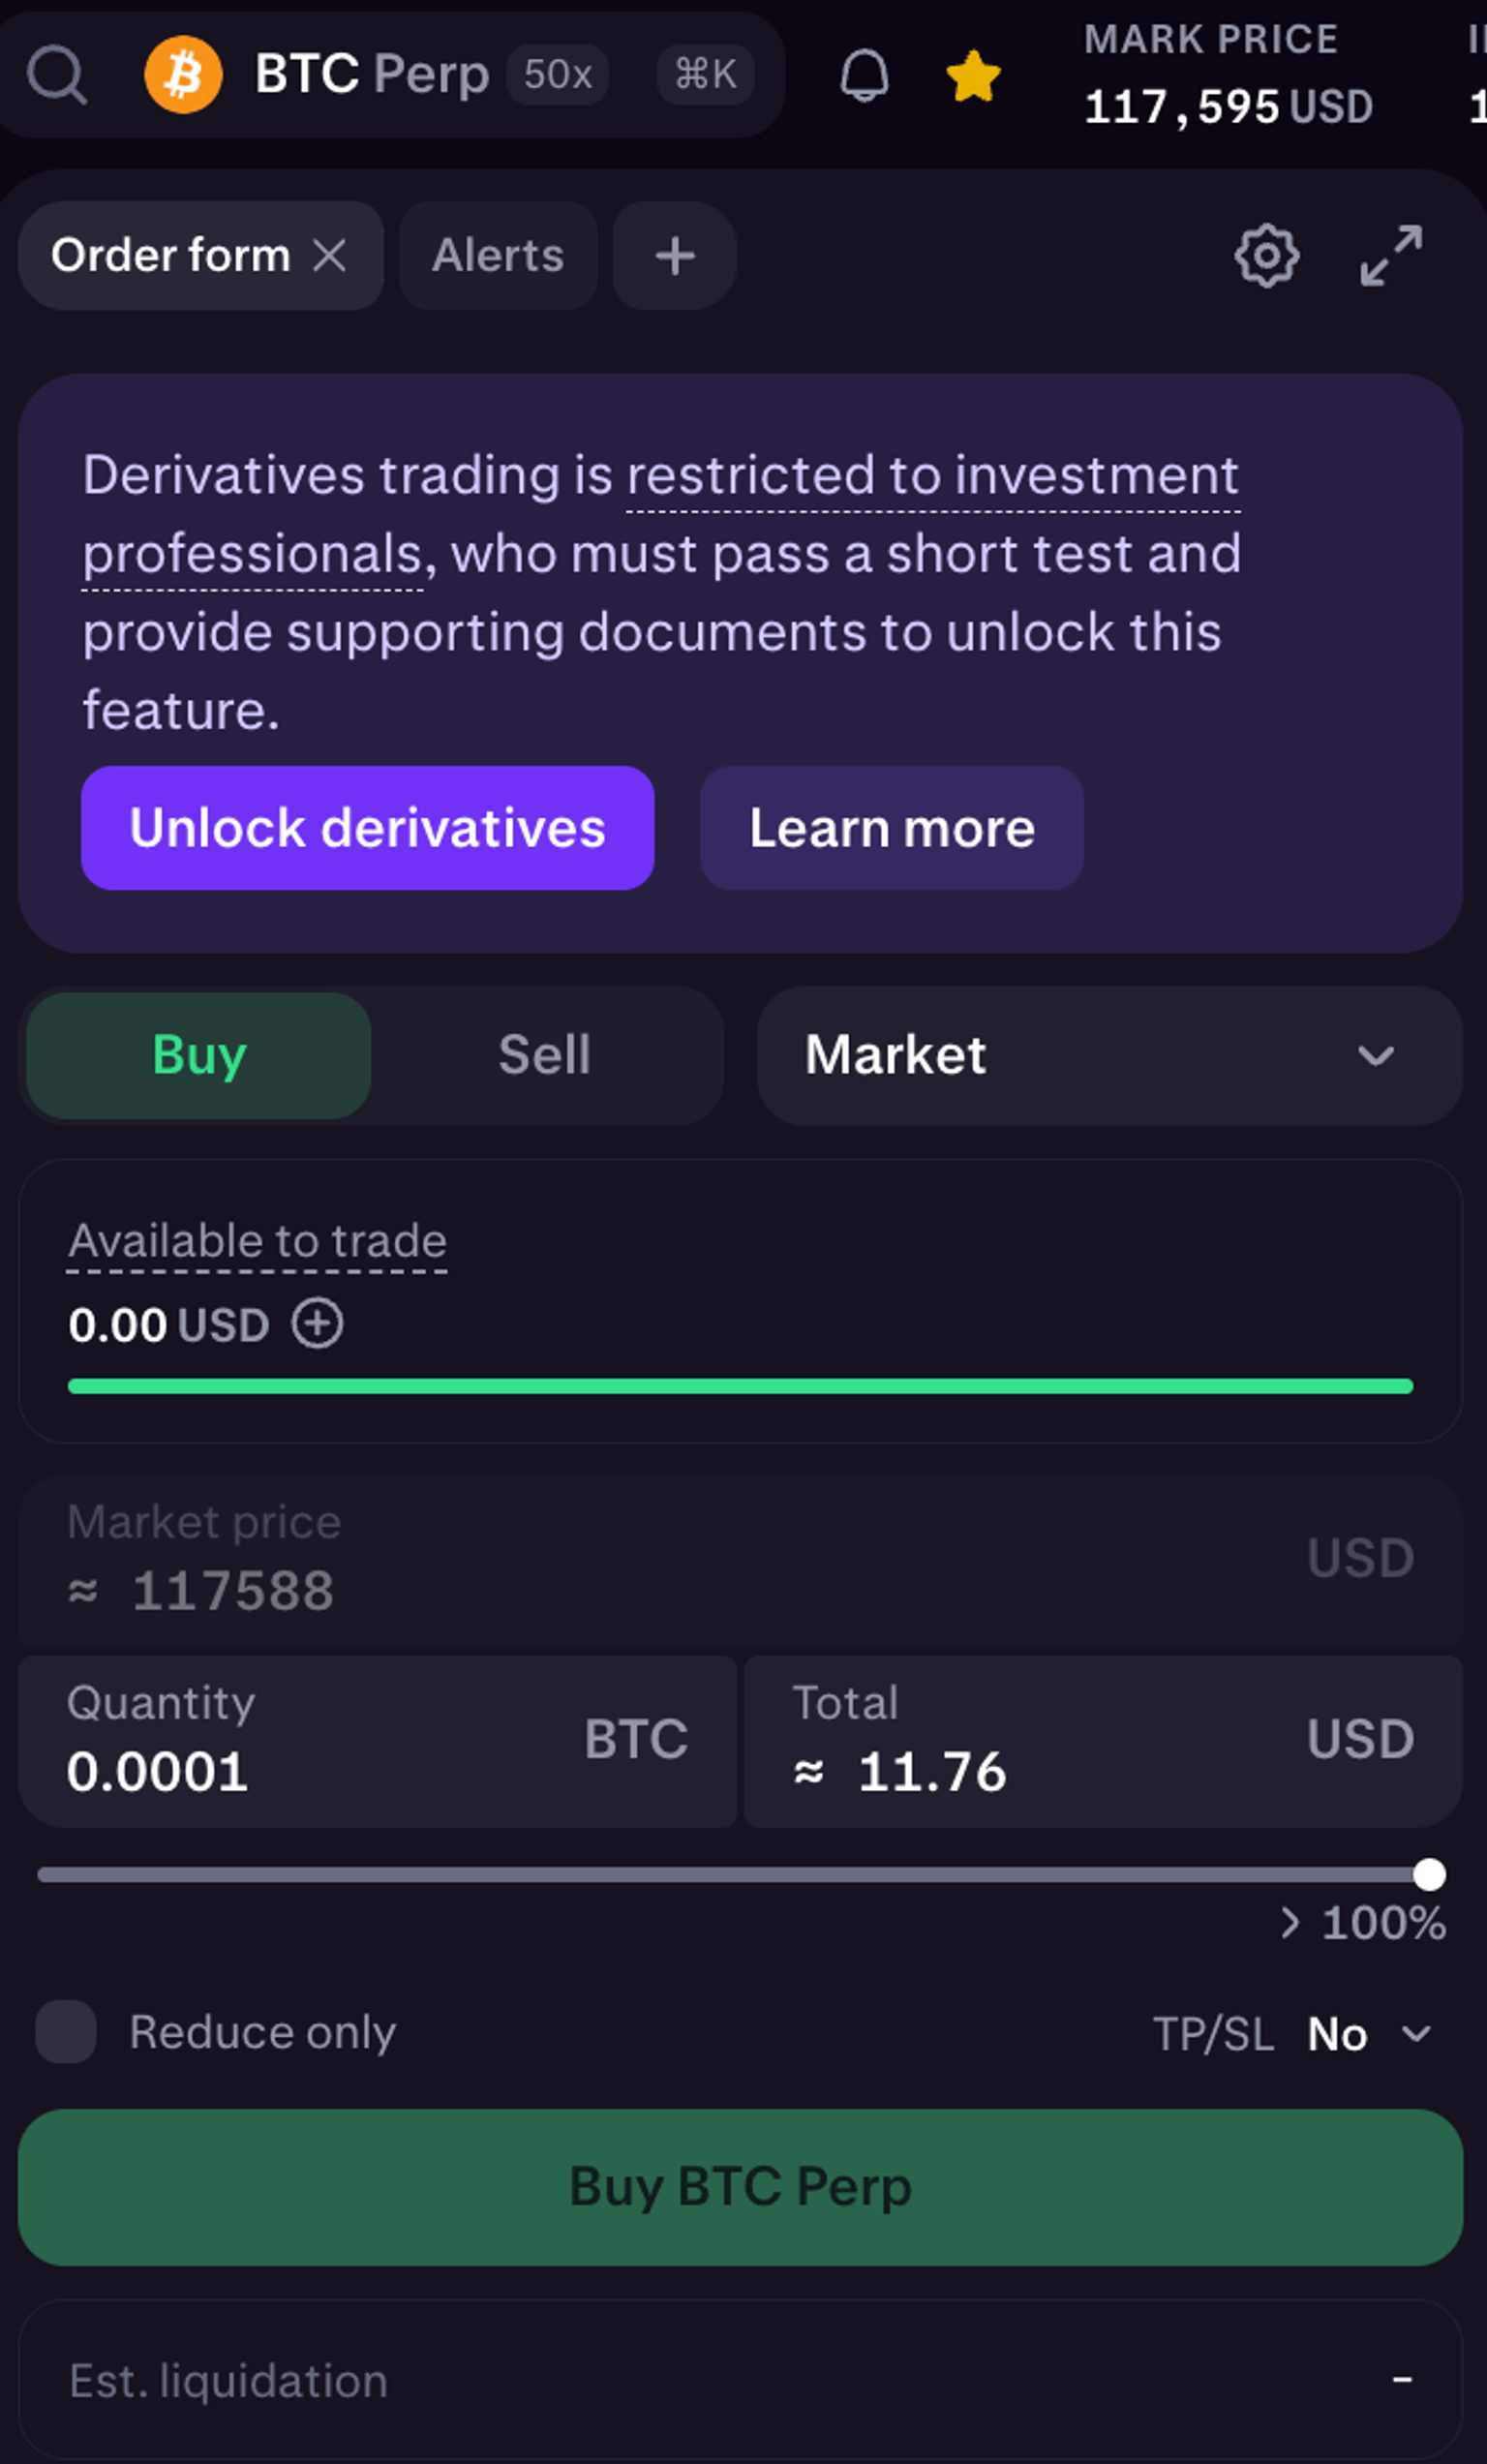Click the Learn more button
1487x2464 pixels.
click(x=891, y=828)
